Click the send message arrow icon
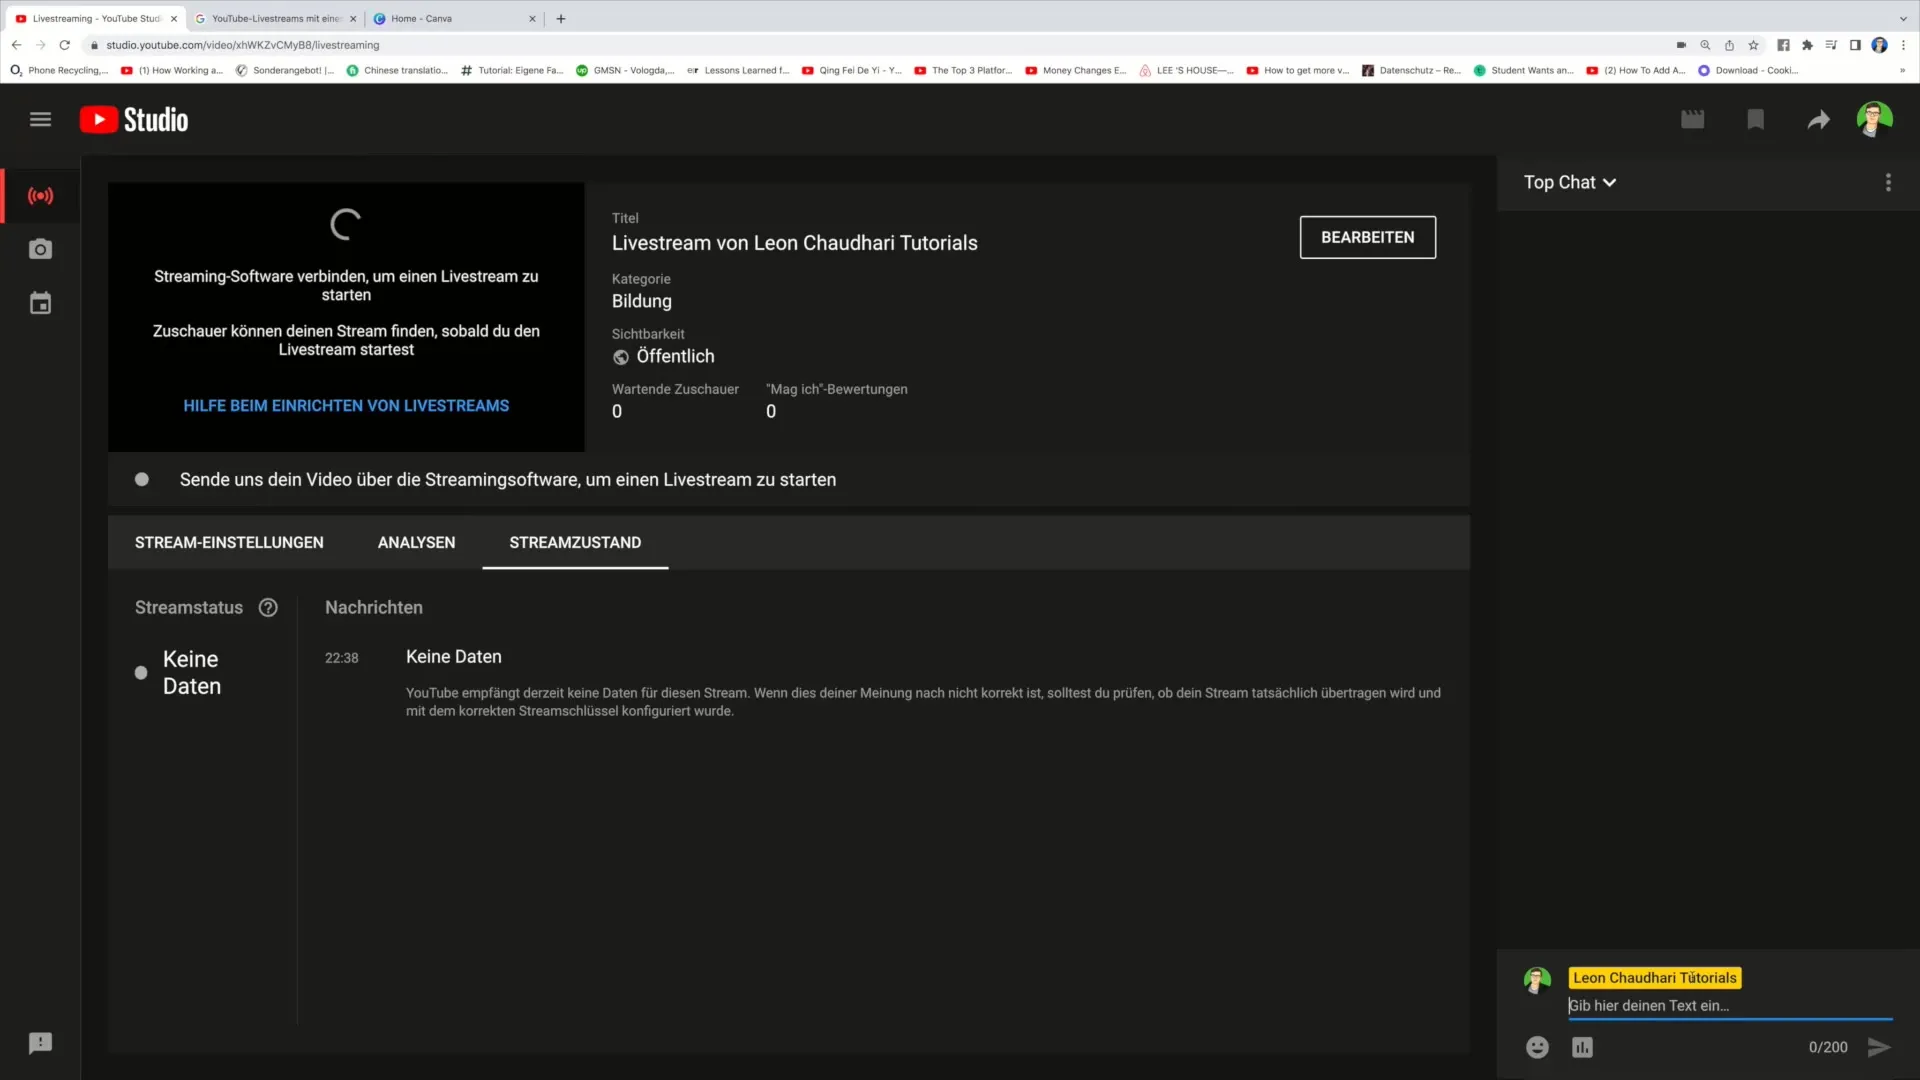The image size is (1920, 1080). [x=1880, y=1046]
